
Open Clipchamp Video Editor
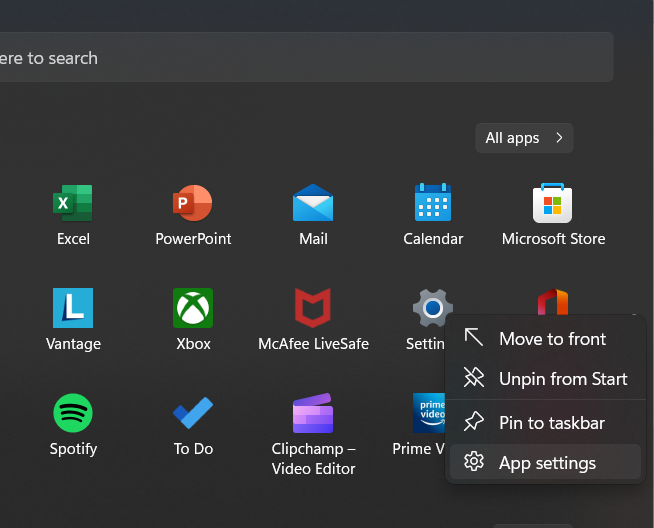[313, 413]
